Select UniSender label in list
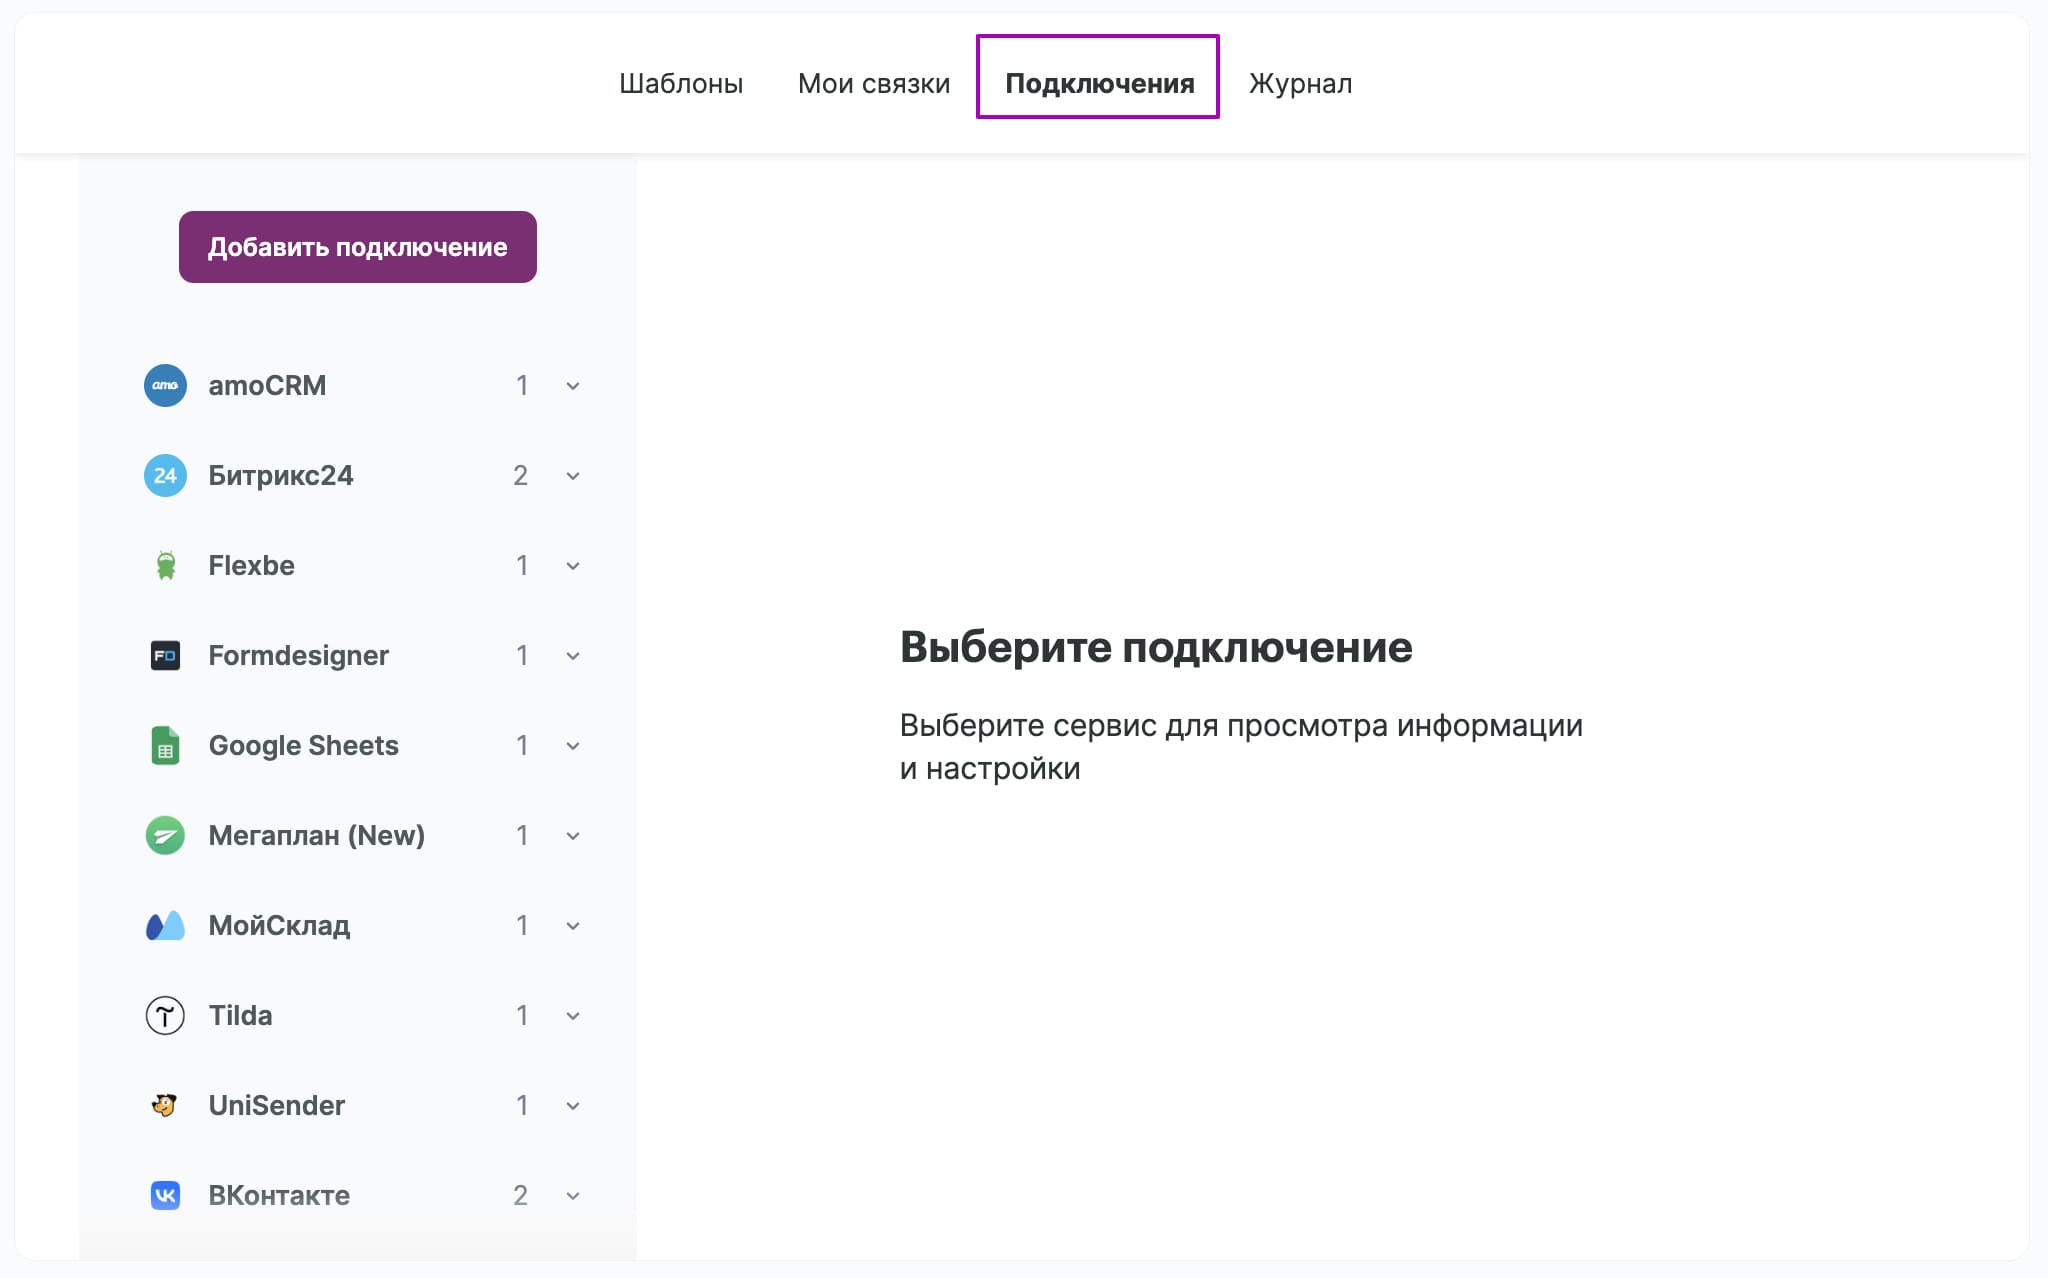2048x1278 pixels. (276, 1105)
